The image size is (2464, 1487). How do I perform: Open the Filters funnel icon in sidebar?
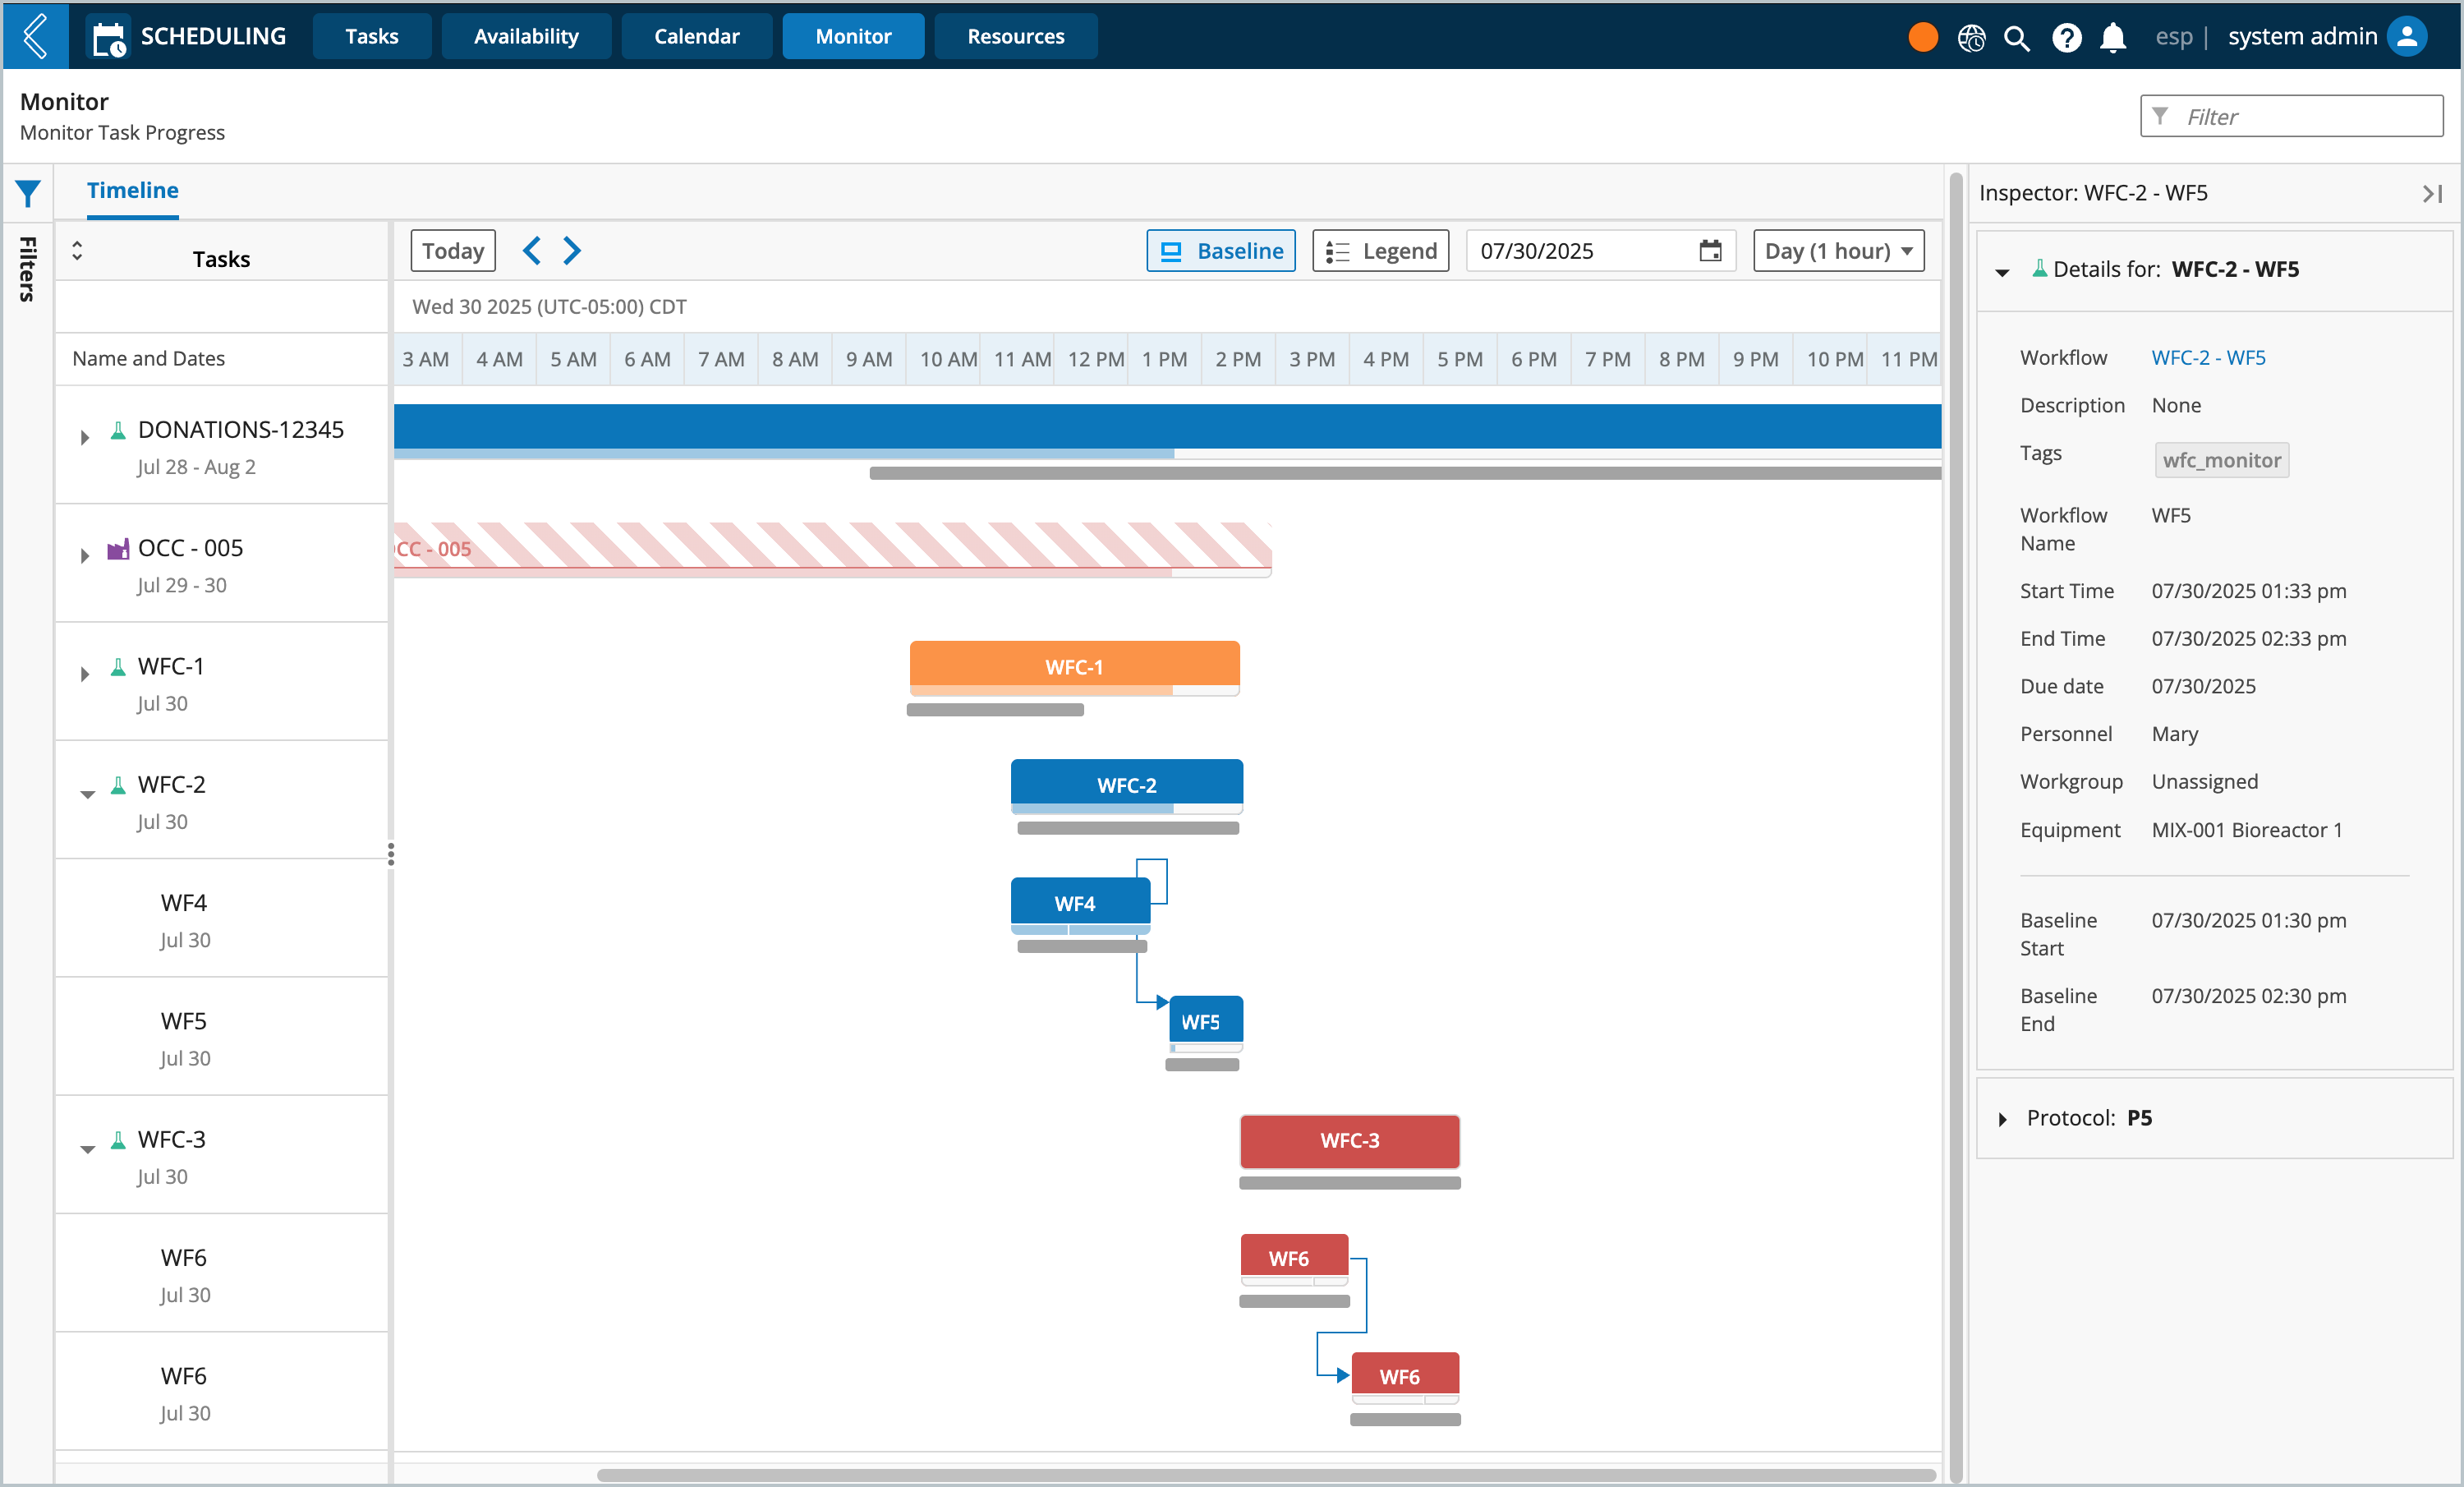[x=28, y=193]
